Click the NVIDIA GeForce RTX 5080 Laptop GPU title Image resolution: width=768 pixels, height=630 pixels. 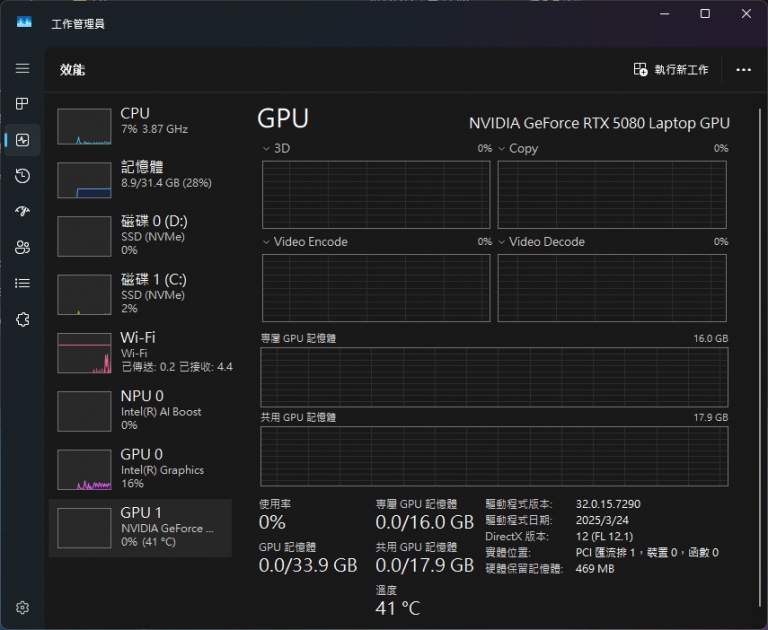pyautogui.click(x=600, y=123)
